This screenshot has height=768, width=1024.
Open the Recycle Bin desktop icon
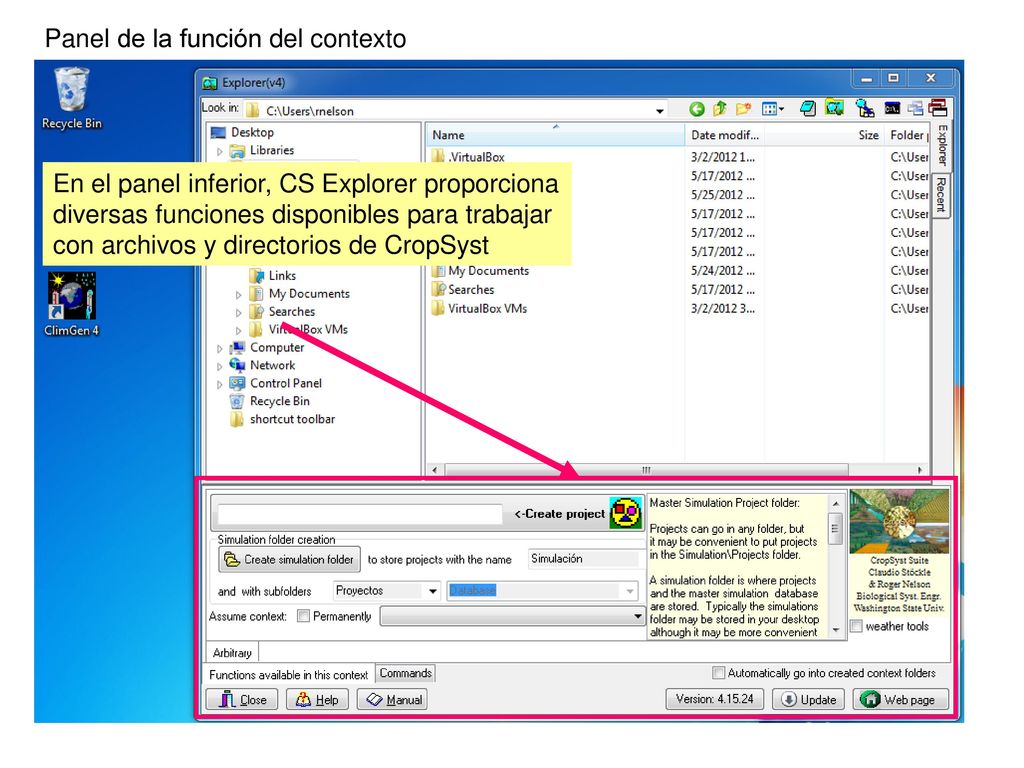72,98
